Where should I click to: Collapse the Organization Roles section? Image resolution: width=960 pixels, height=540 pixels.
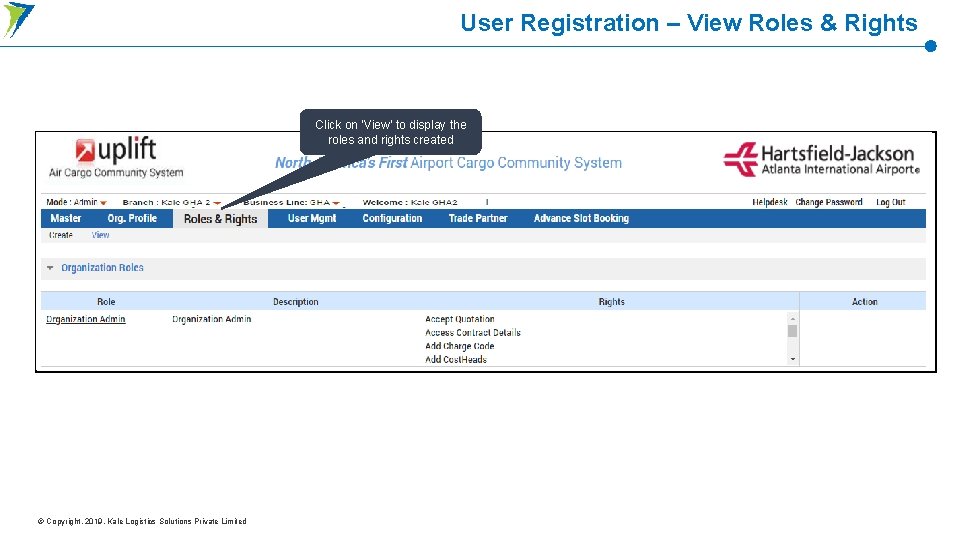[50, 268]
